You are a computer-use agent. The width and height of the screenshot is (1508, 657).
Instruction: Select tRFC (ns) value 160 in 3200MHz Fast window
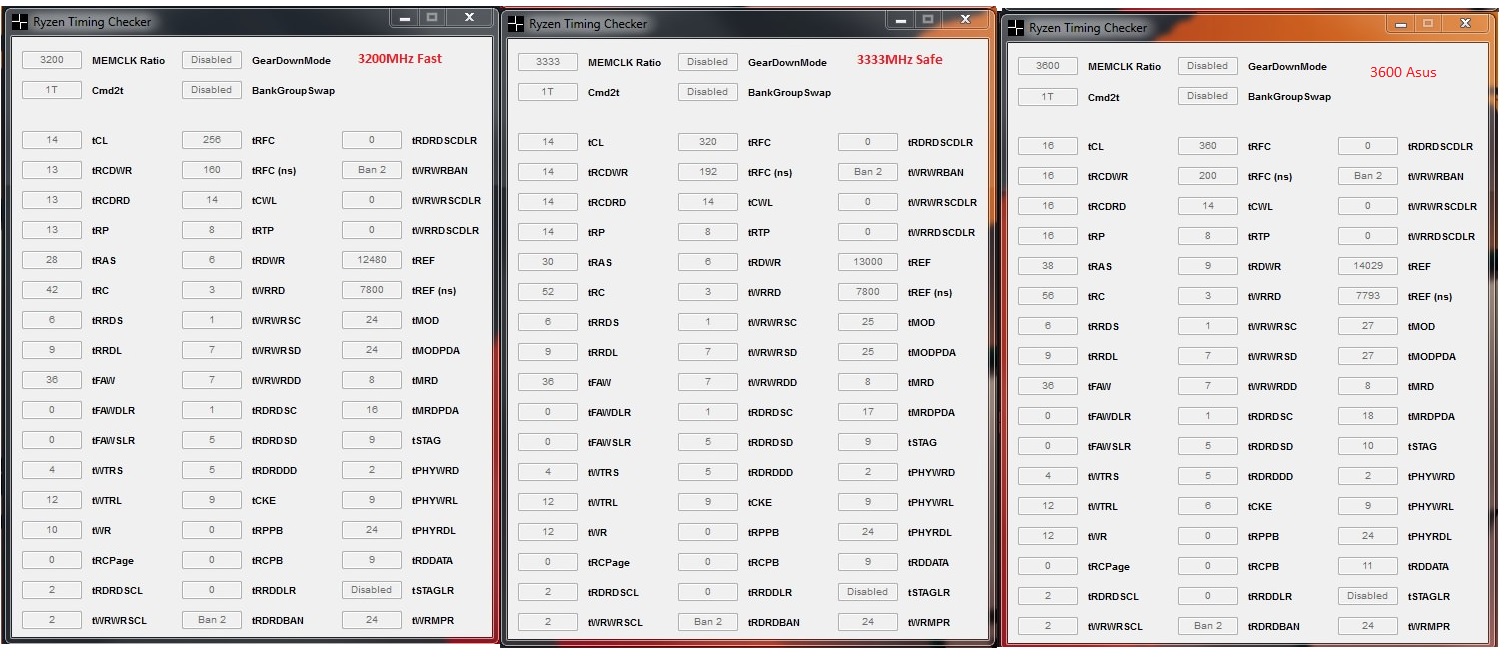pos(212,170)
